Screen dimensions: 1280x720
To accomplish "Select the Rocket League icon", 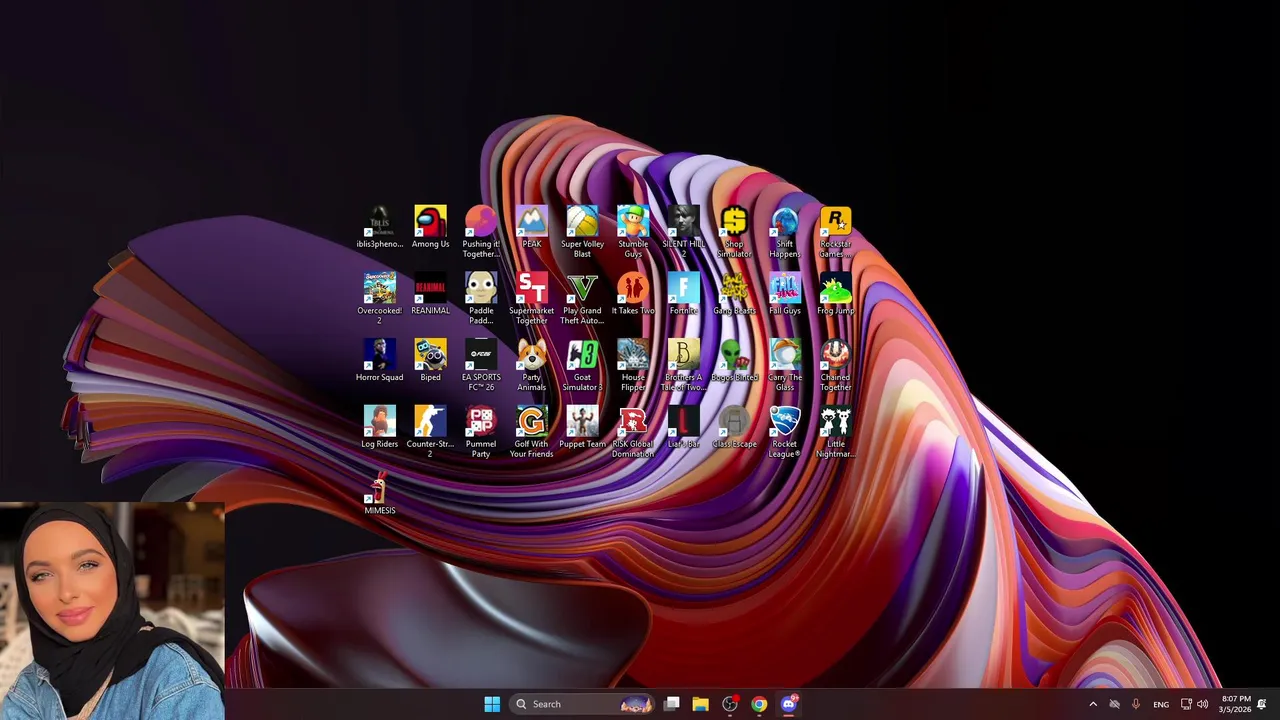I will [x=785, y=432].
